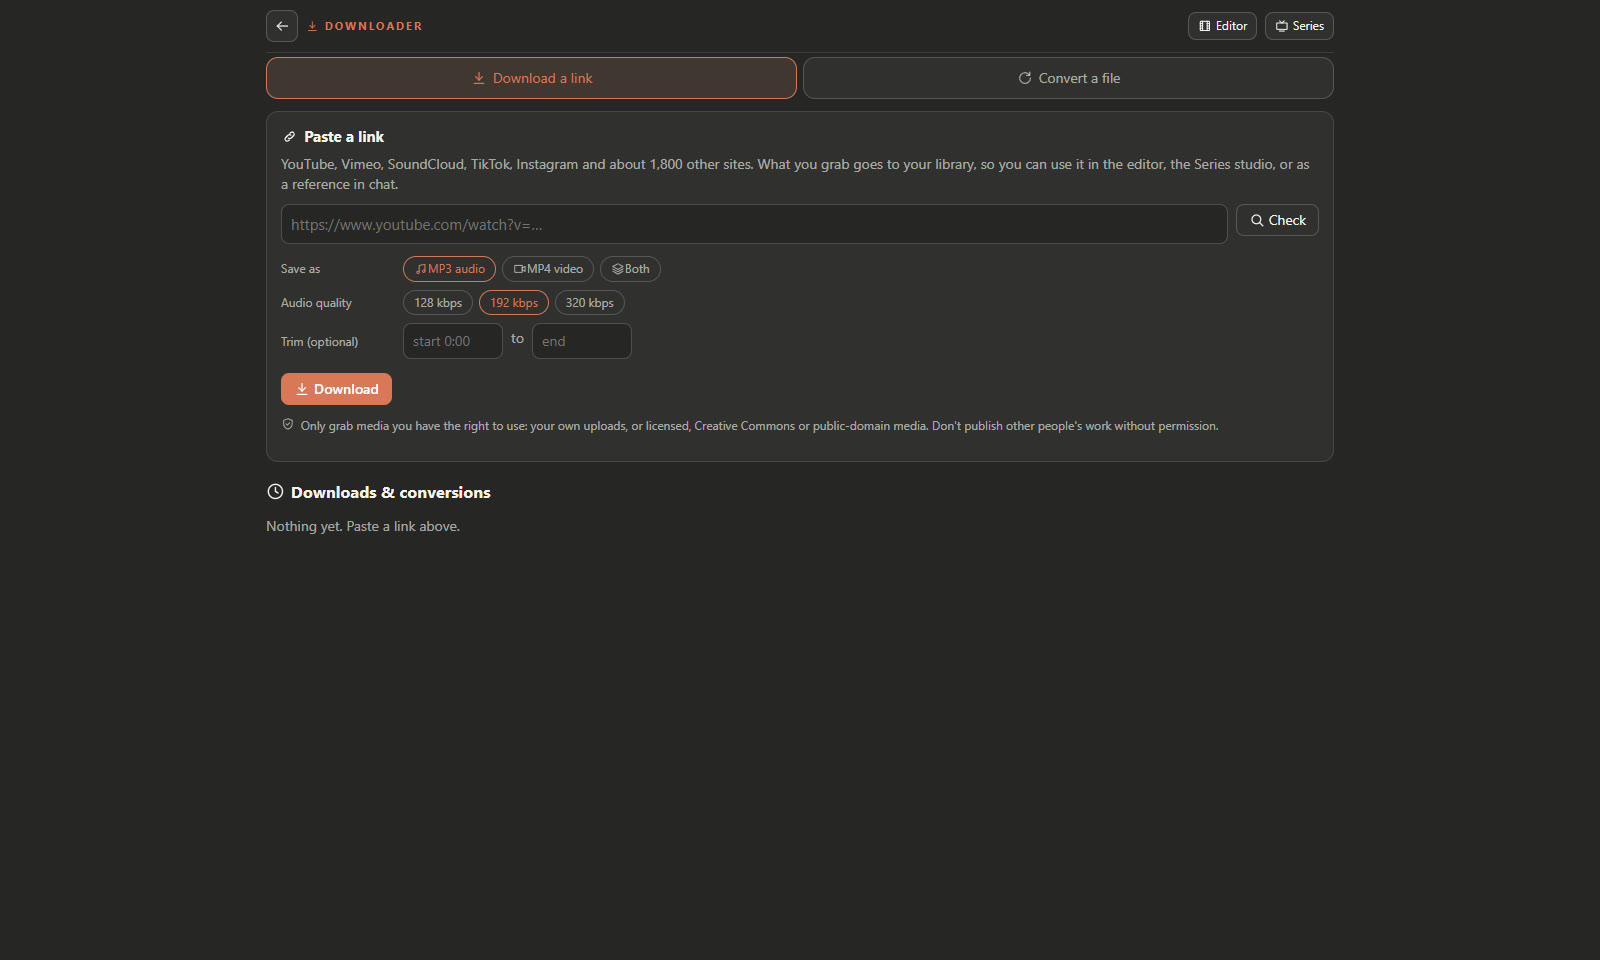Screen dimensions: 1600x960
Task: Set audio quality to 128 kbps
Action: [438, 303]
